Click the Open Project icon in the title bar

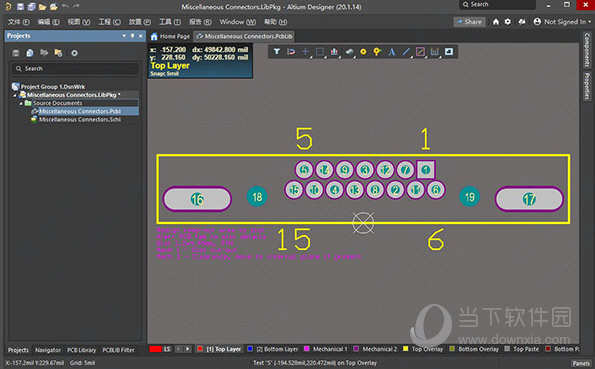coord(54,6)
